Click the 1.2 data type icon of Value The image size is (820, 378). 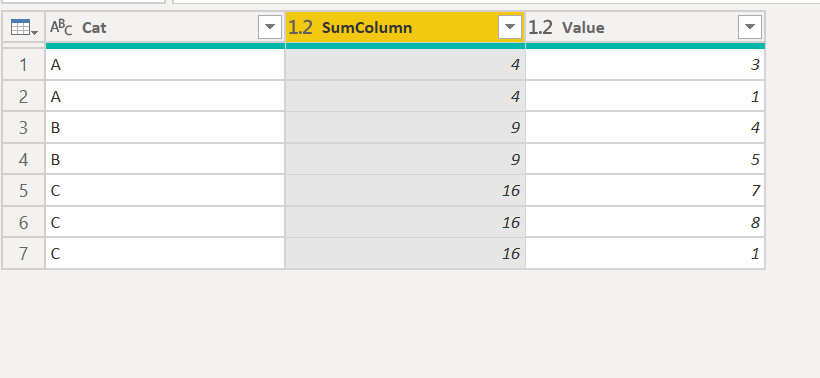540,27
